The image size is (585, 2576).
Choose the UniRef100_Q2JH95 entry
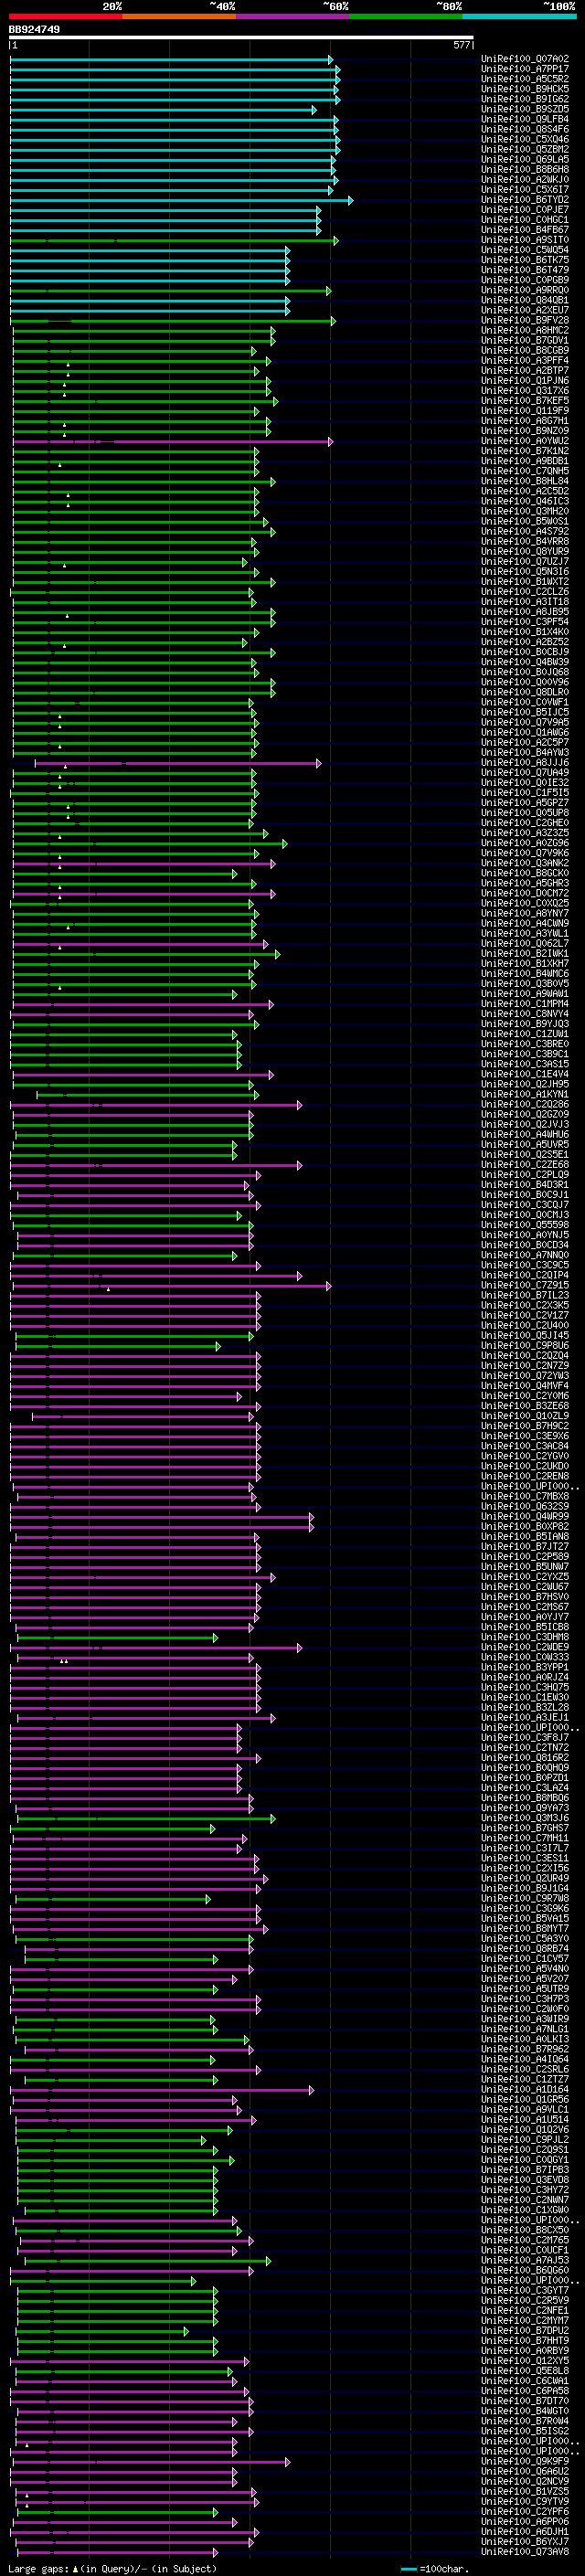tap(525, 1084)
